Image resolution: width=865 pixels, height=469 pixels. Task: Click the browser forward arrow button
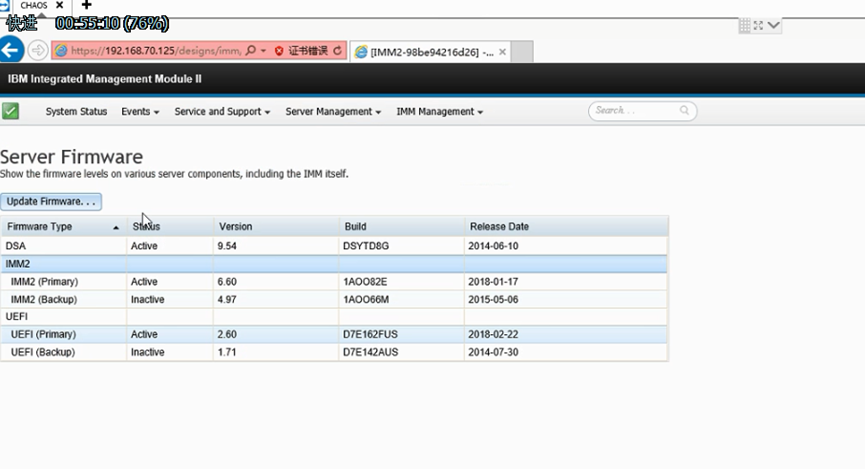click(x=38, y=51)
